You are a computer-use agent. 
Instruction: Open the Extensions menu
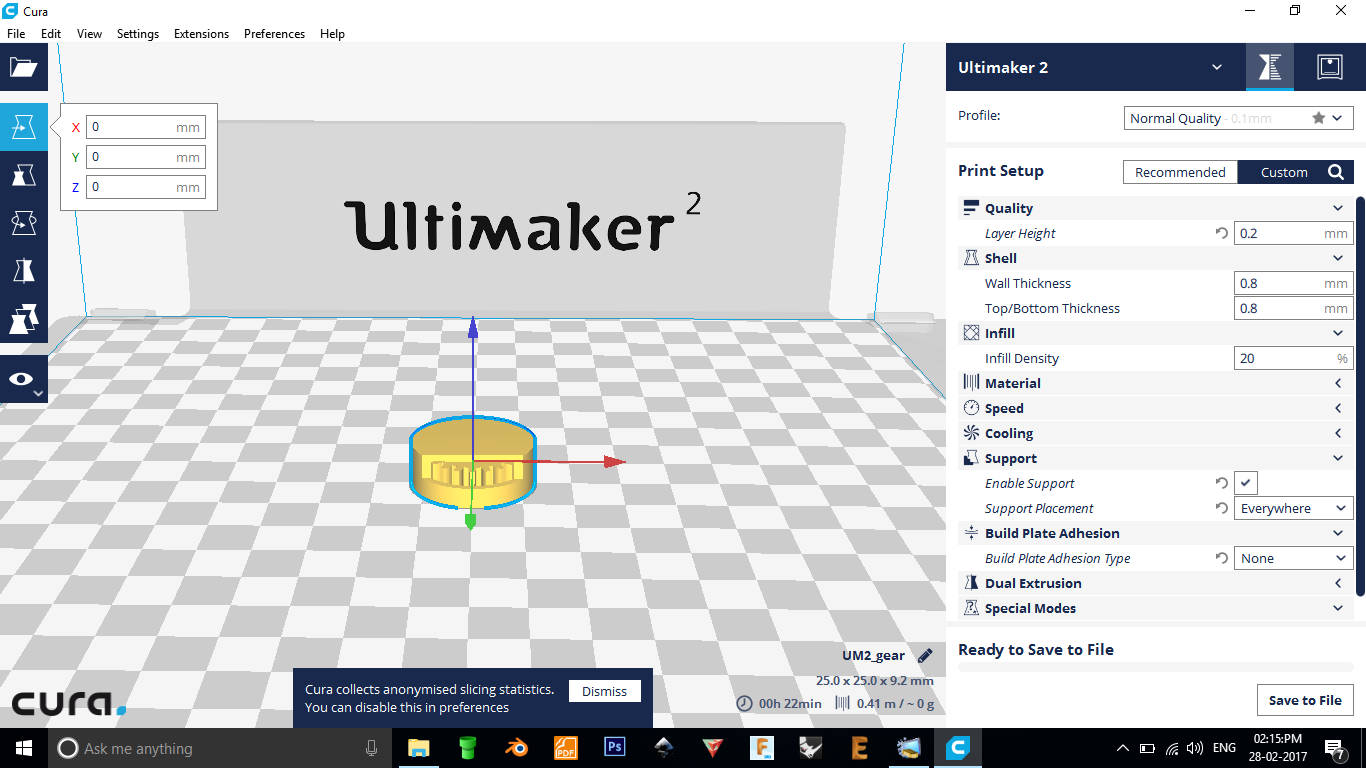point(201,33)
